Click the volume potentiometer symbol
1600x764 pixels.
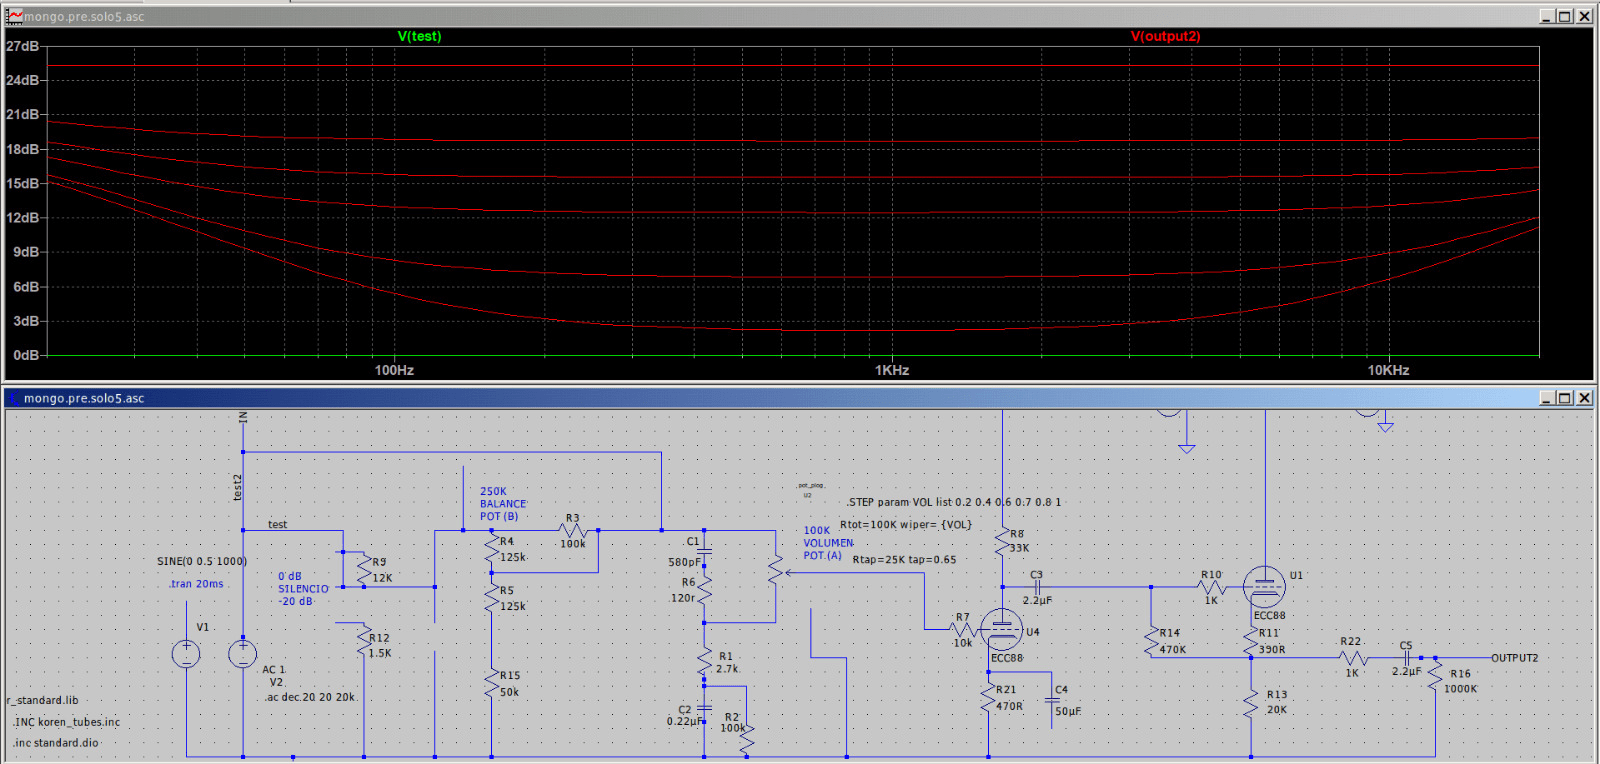776,570
